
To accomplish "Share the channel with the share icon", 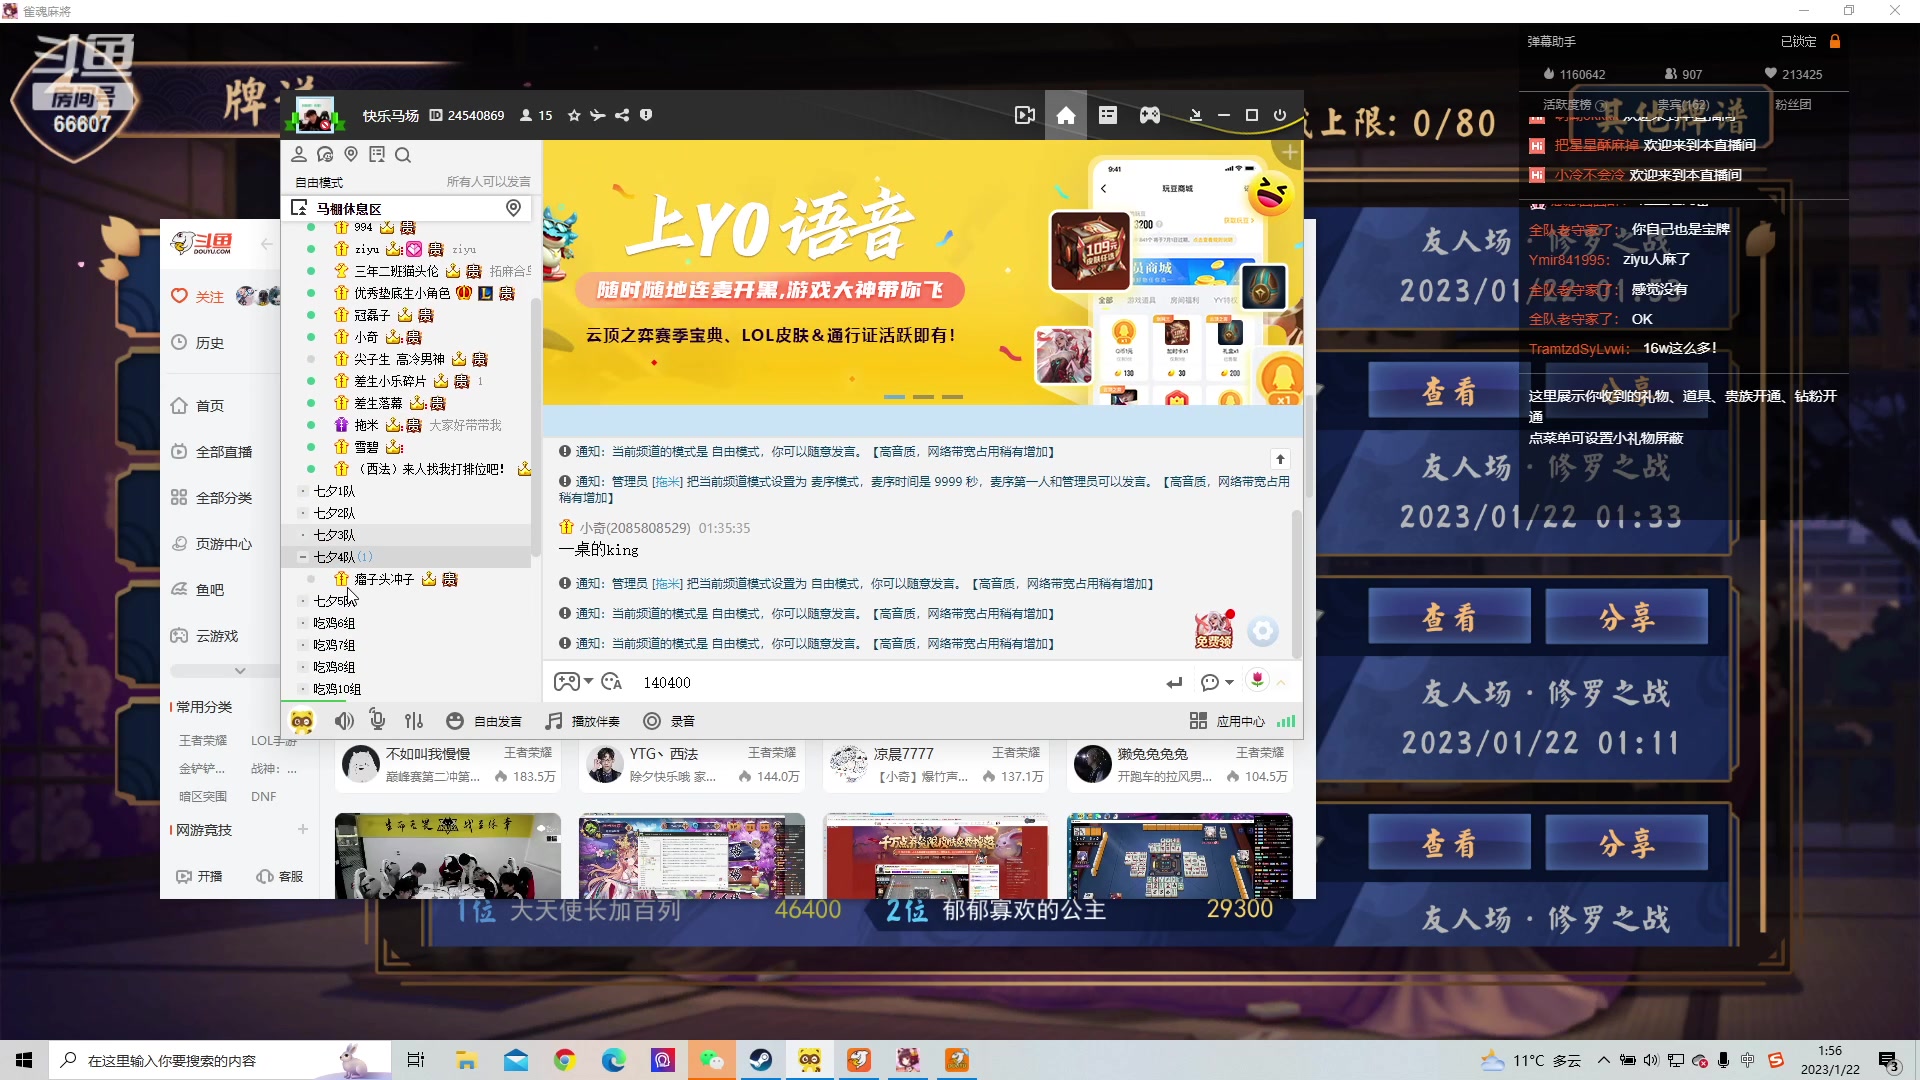I will coord(622,115).
